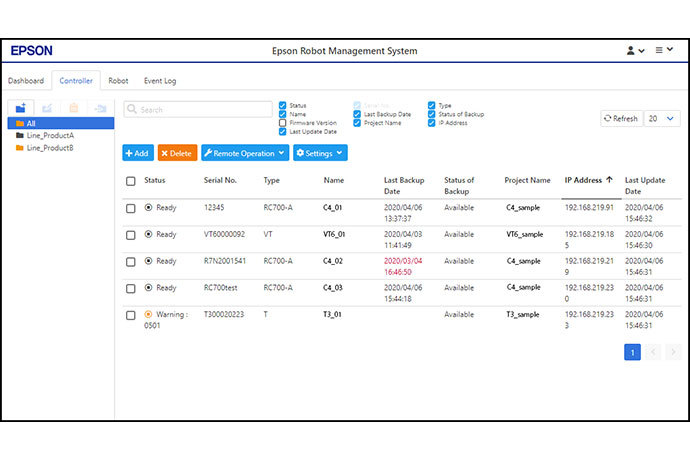The width and height of the screenshot is (690, 460).
Task: Open the hamburger menu icon
Action: click(x=664, y=50)
